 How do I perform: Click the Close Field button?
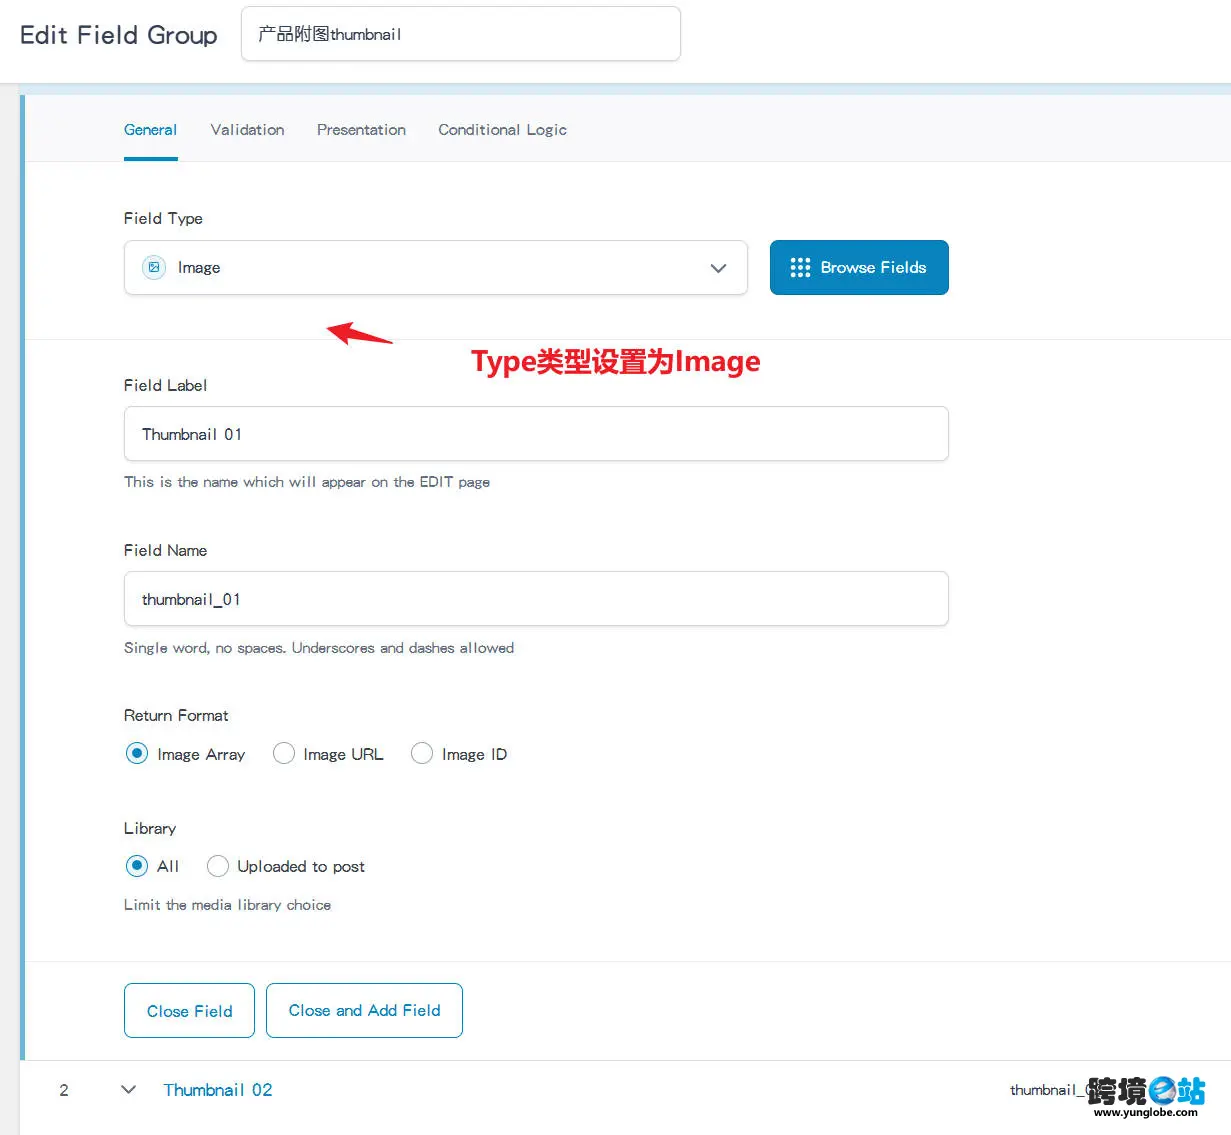(189, 1011)
